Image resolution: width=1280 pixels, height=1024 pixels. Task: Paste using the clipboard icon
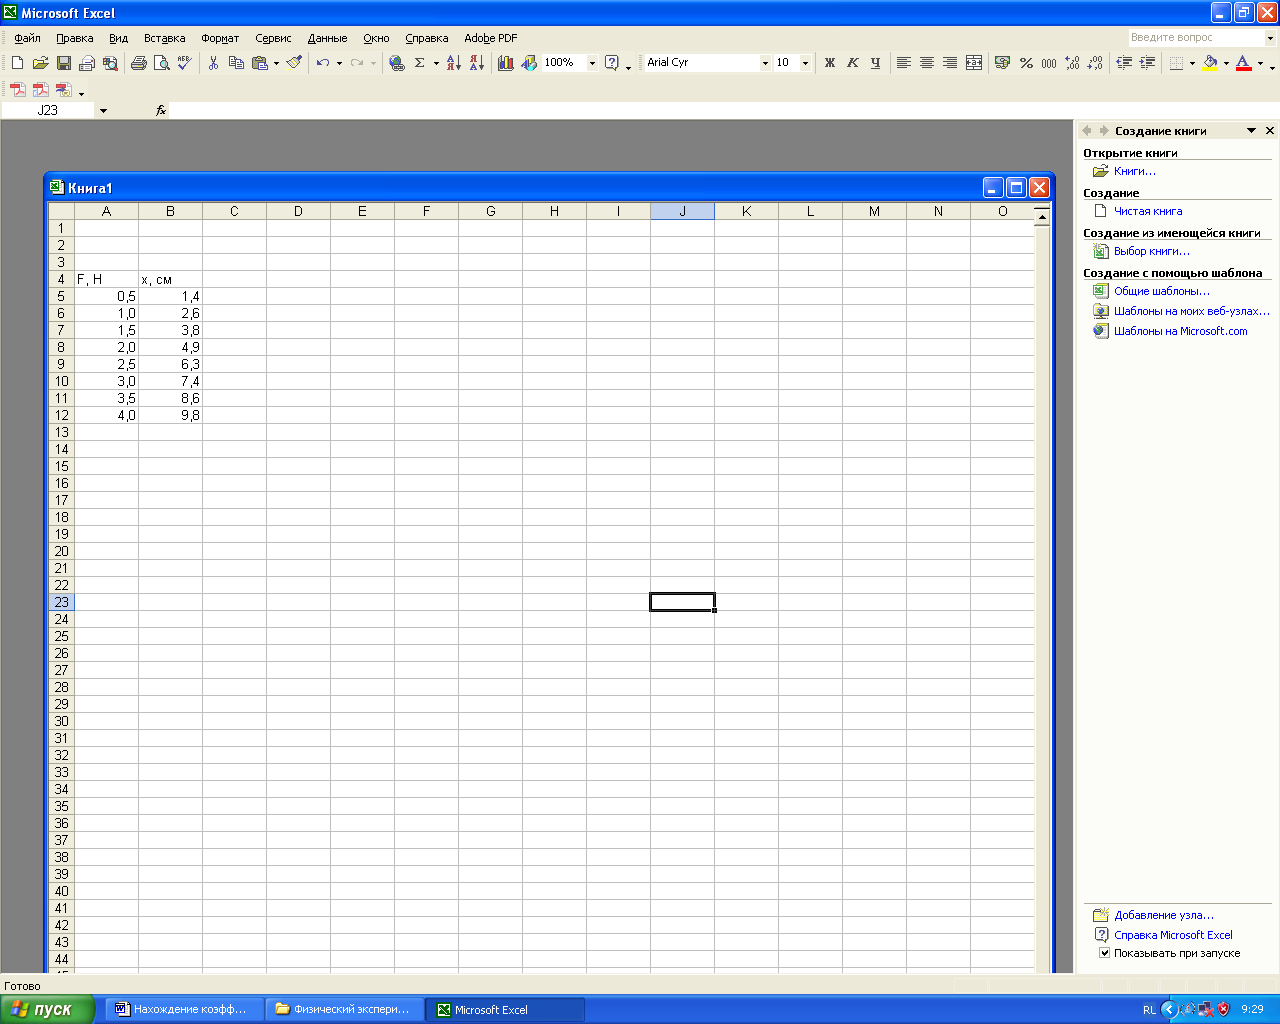[260, 63]
